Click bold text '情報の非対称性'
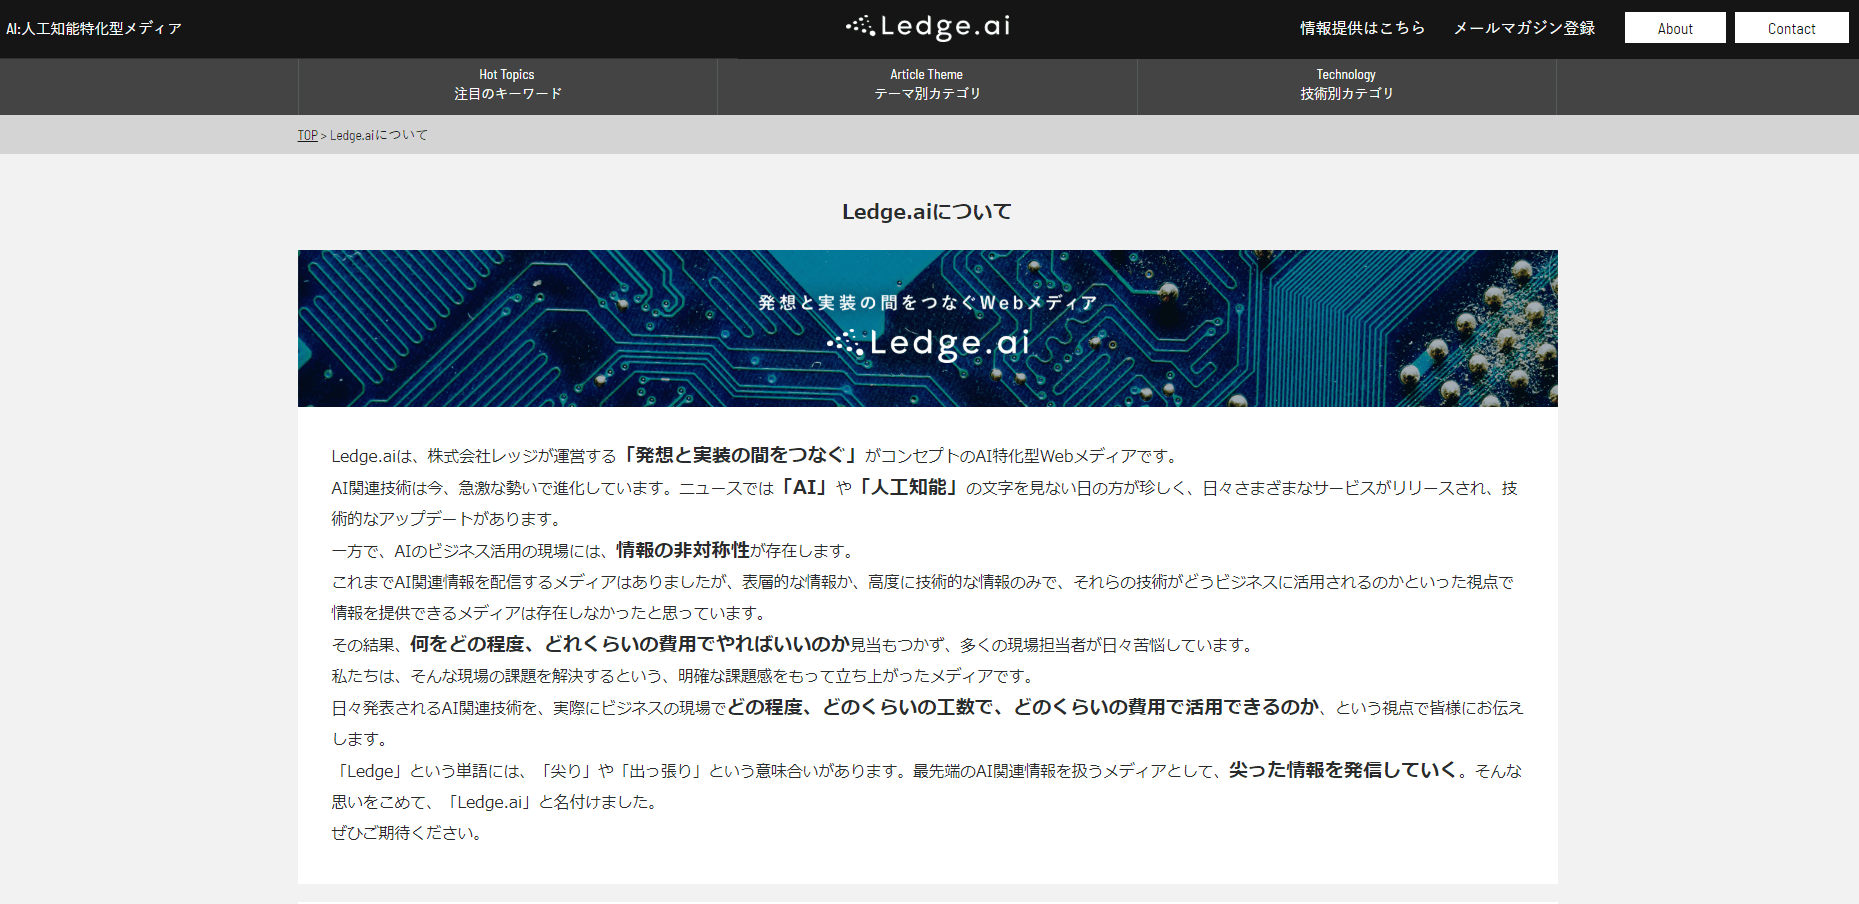Screen dimensions: 1859x904 683,550
